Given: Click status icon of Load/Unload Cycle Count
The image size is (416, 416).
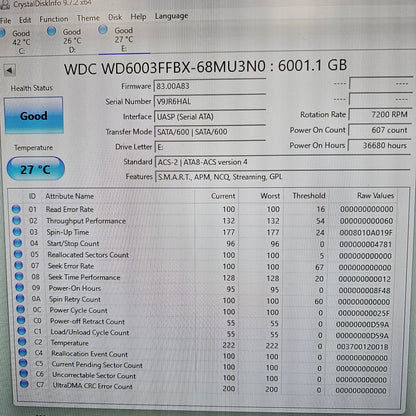Looking at the screenshot, I should click(x=22, y=331).
